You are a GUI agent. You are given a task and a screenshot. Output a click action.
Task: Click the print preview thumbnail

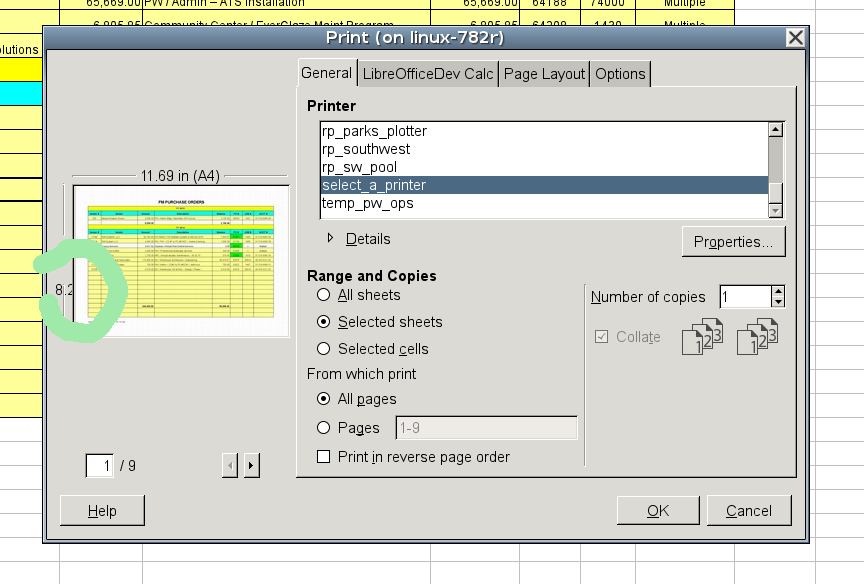point(181,261)
